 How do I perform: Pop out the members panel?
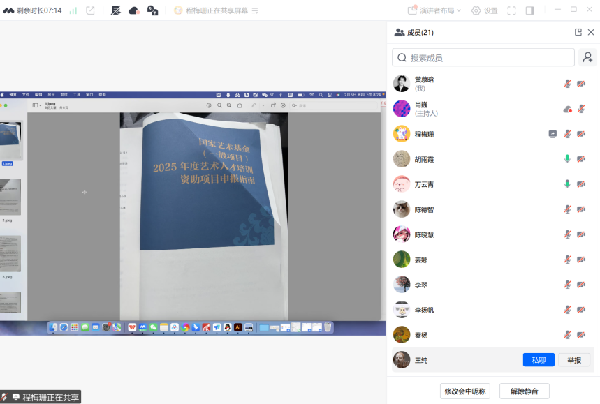tap(577, 33)
